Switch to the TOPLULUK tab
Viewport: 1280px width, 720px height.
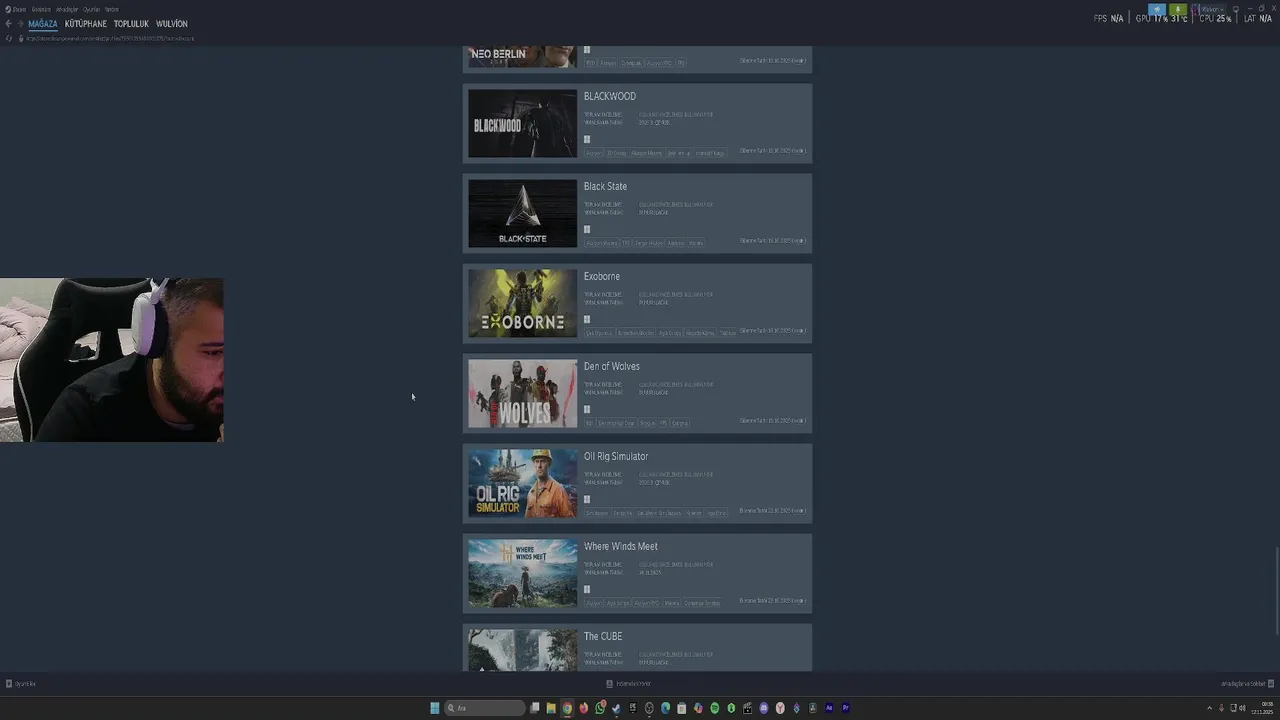click(131, 24)
